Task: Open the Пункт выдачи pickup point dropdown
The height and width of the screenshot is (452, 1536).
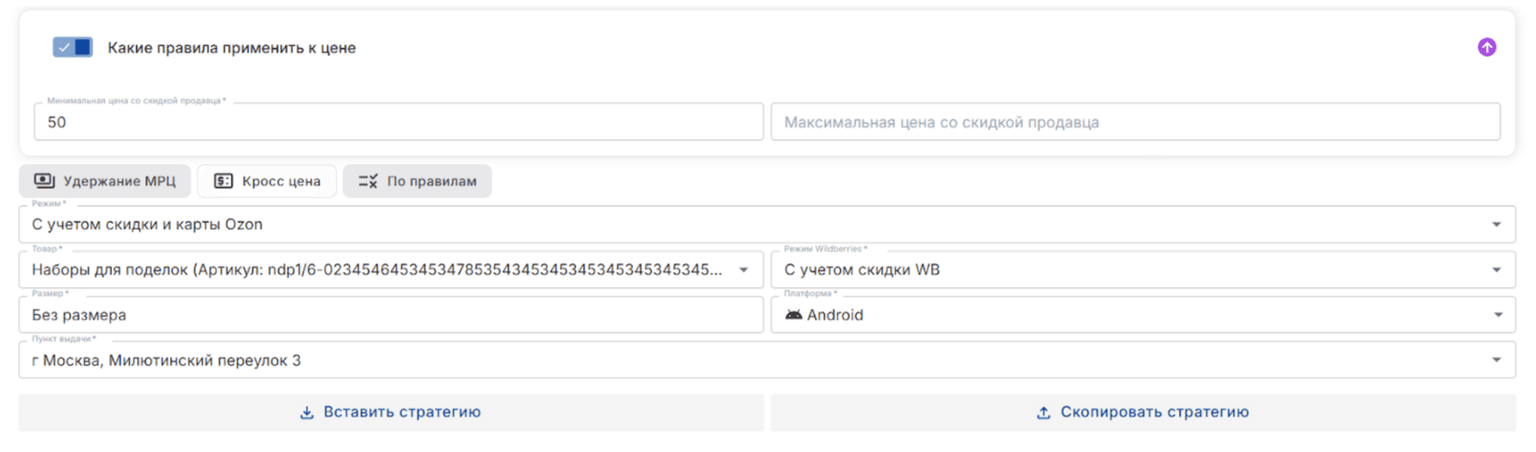Action: point(767,360)
